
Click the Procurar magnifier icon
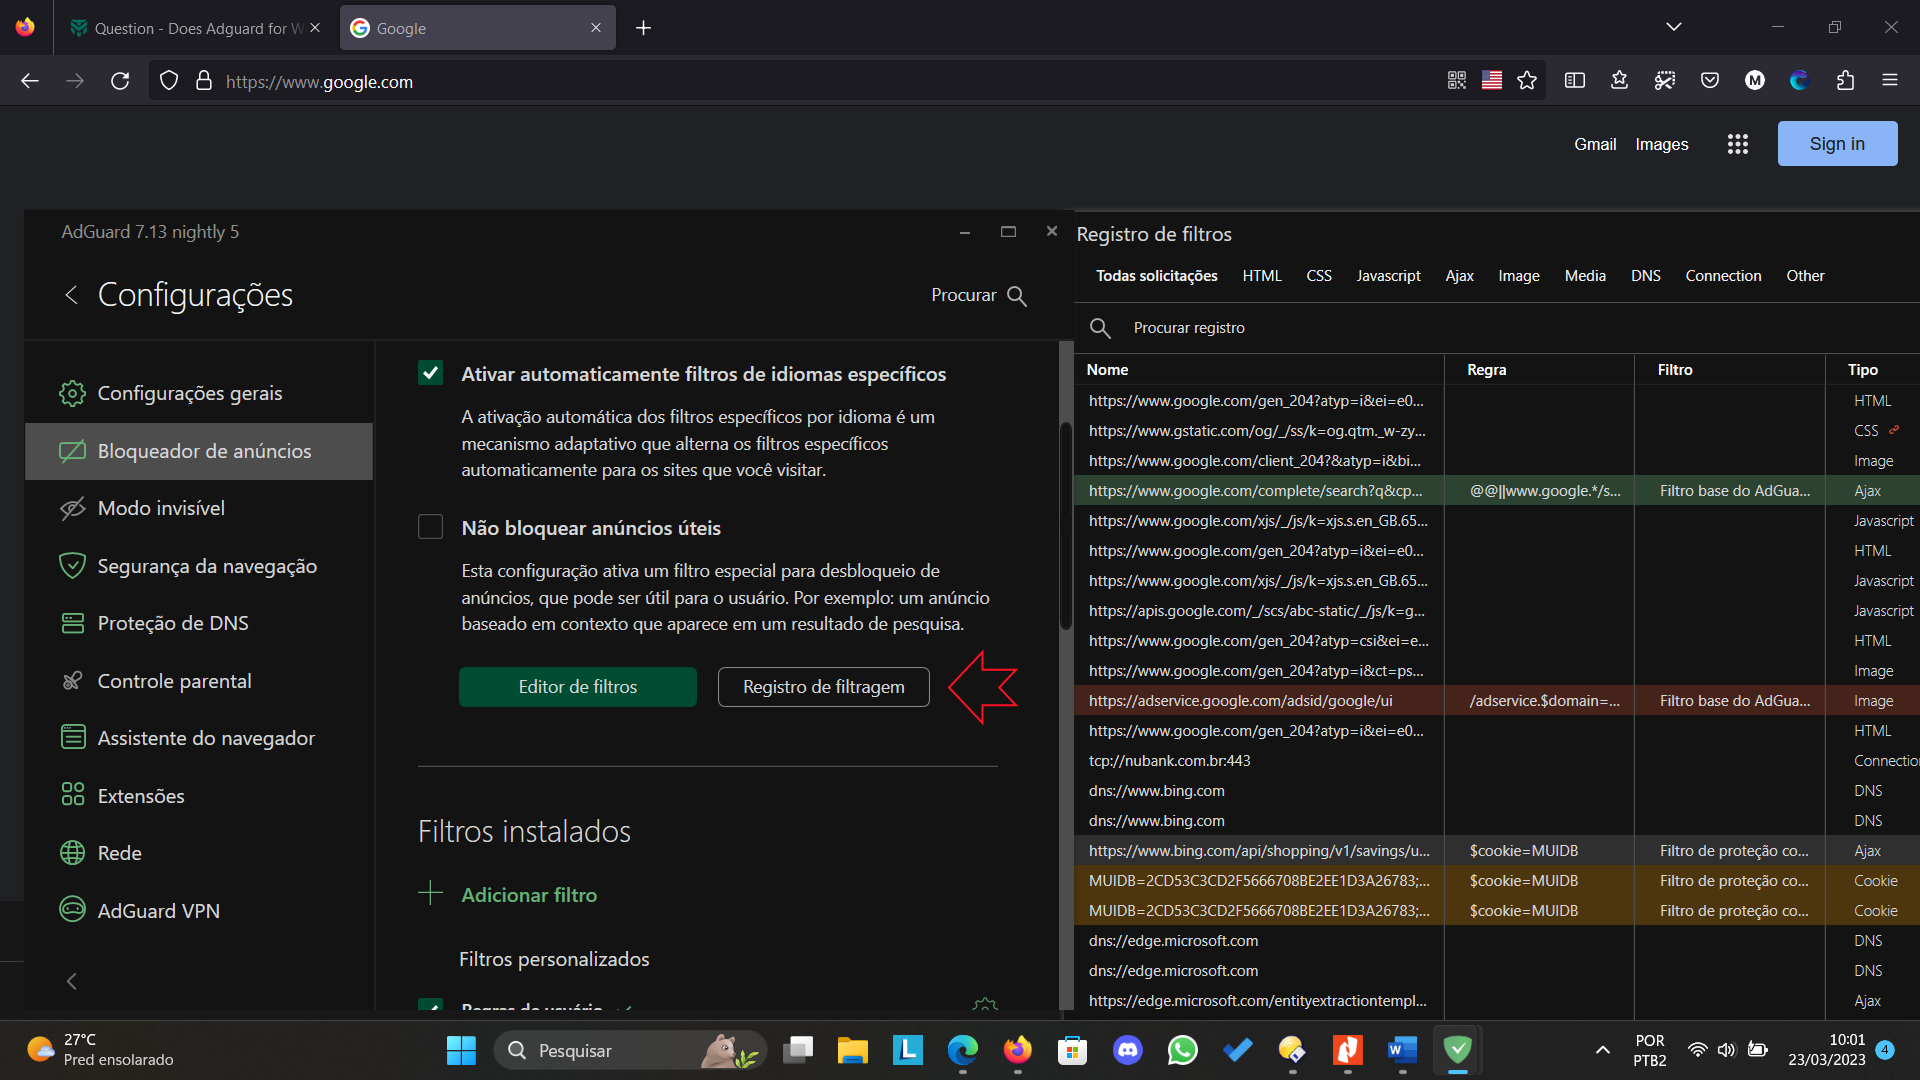1017,296
